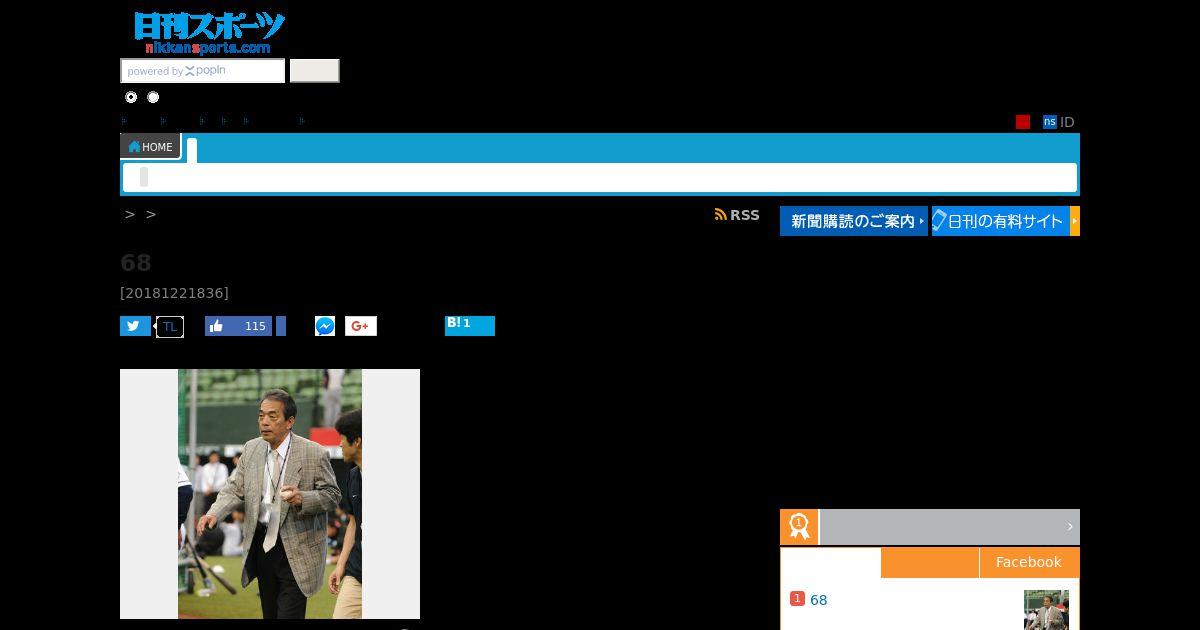Submit search with the blank gray button
The width and height of the screenshot is (1200, 630).
tap(314, 71)
